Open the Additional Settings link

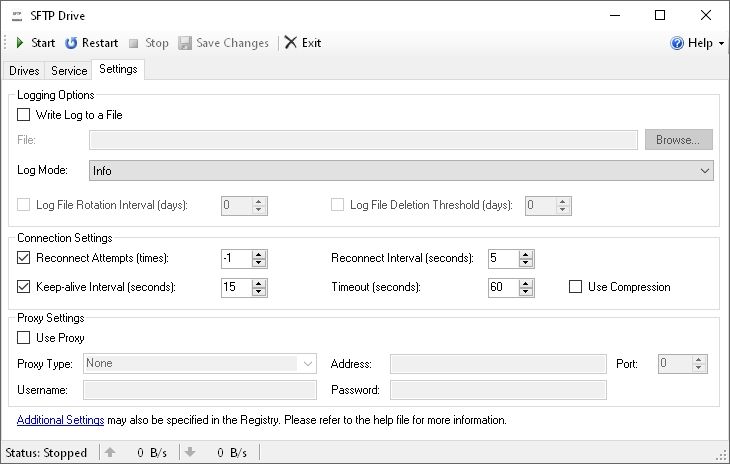pos(61,420)
